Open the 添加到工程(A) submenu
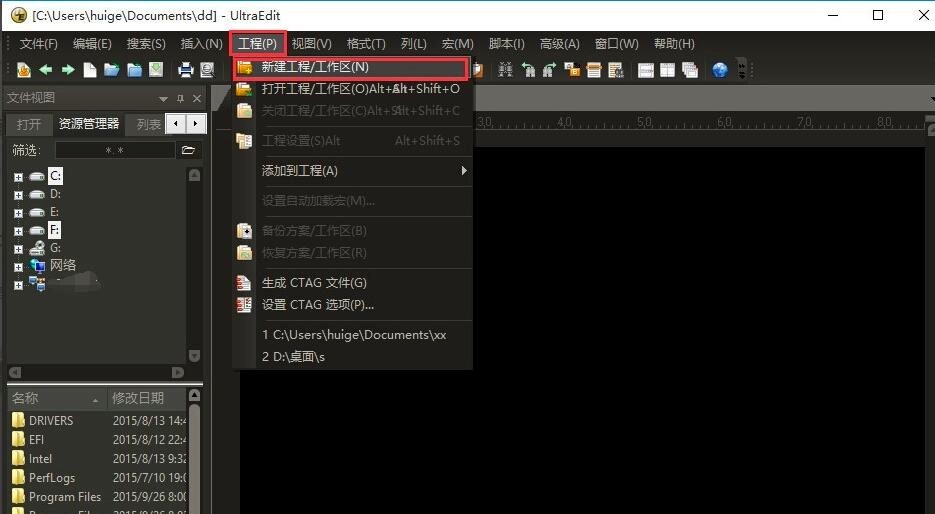 tap(352, 171)
